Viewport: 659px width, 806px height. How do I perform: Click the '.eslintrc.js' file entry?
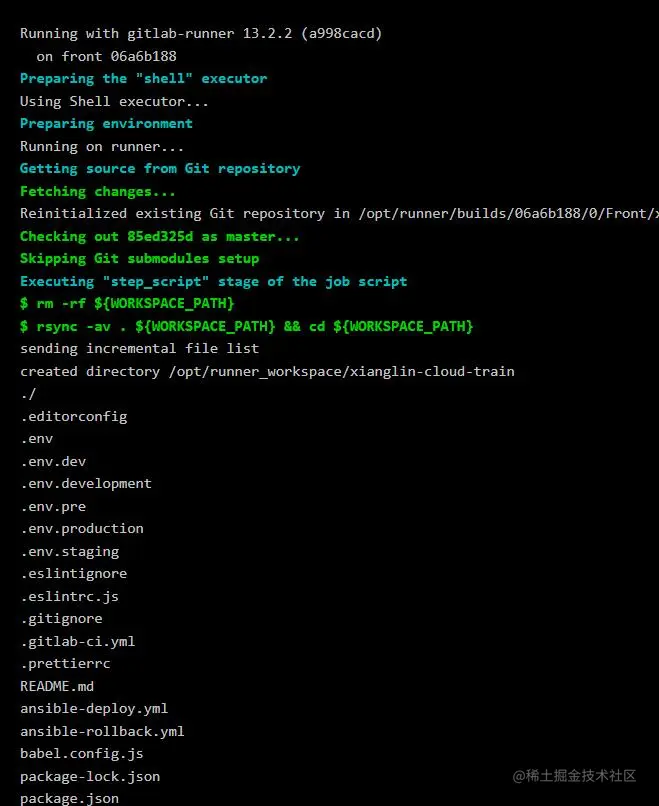(69, 596)
